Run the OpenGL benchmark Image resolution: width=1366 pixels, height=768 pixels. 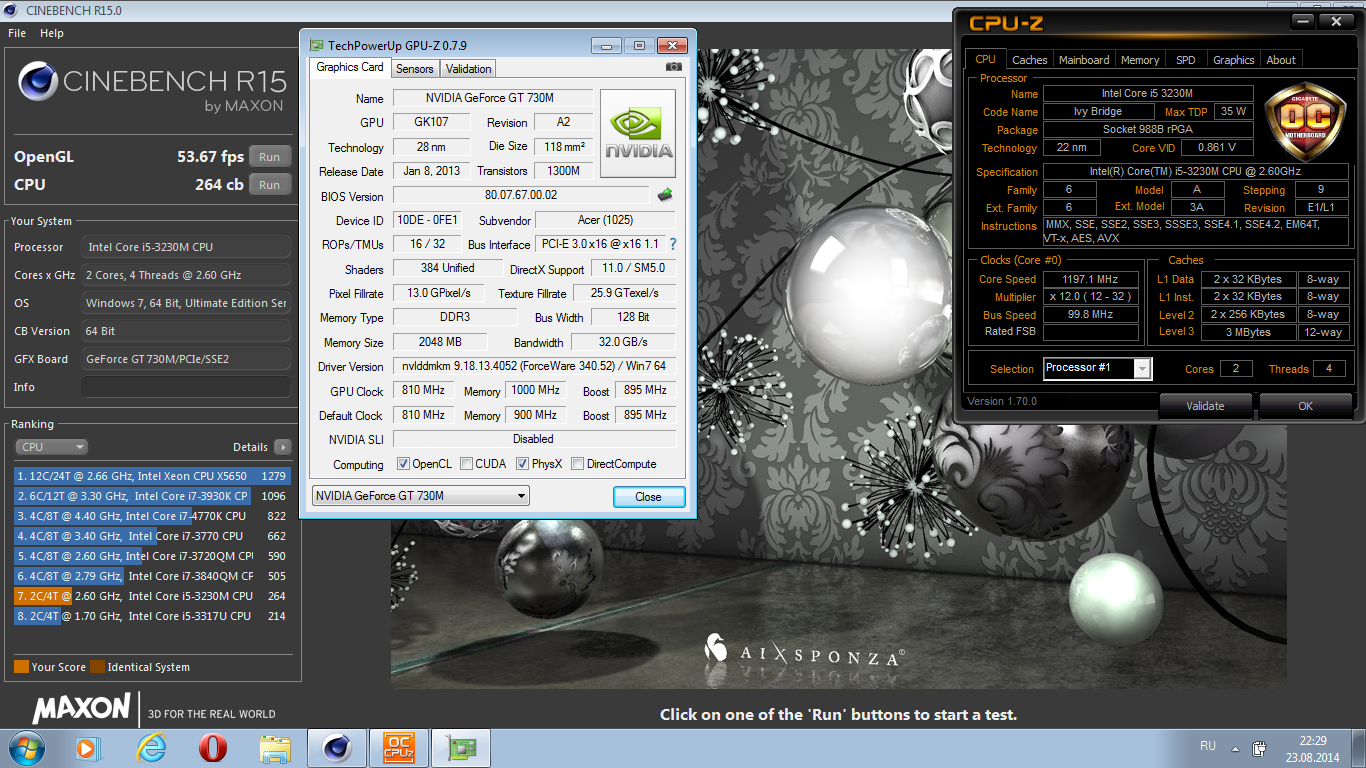click(270, 157)
